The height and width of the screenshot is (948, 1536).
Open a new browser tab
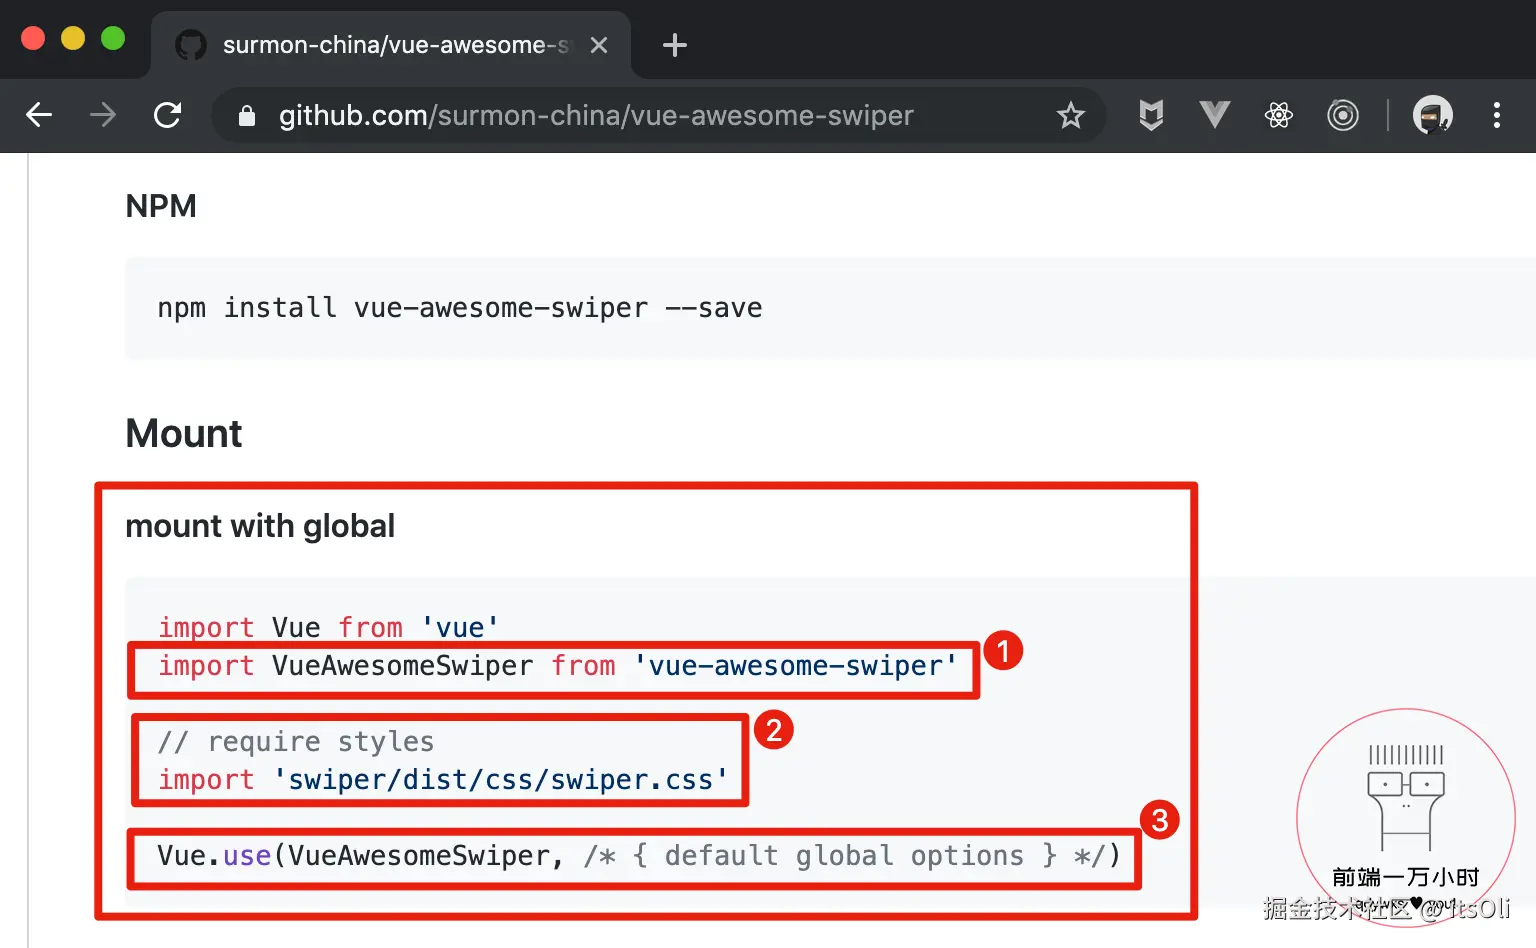click(675, 45)
